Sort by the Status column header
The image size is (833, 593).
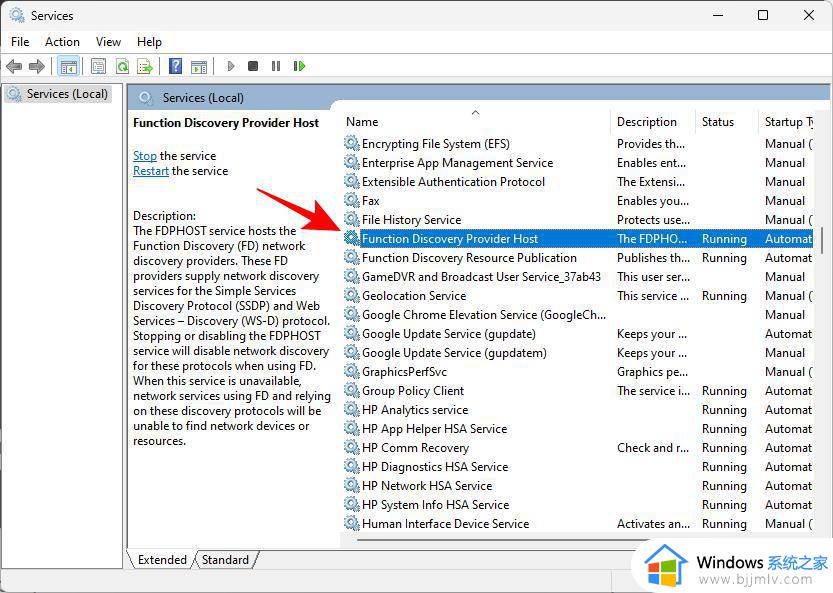tap(726, 122)
